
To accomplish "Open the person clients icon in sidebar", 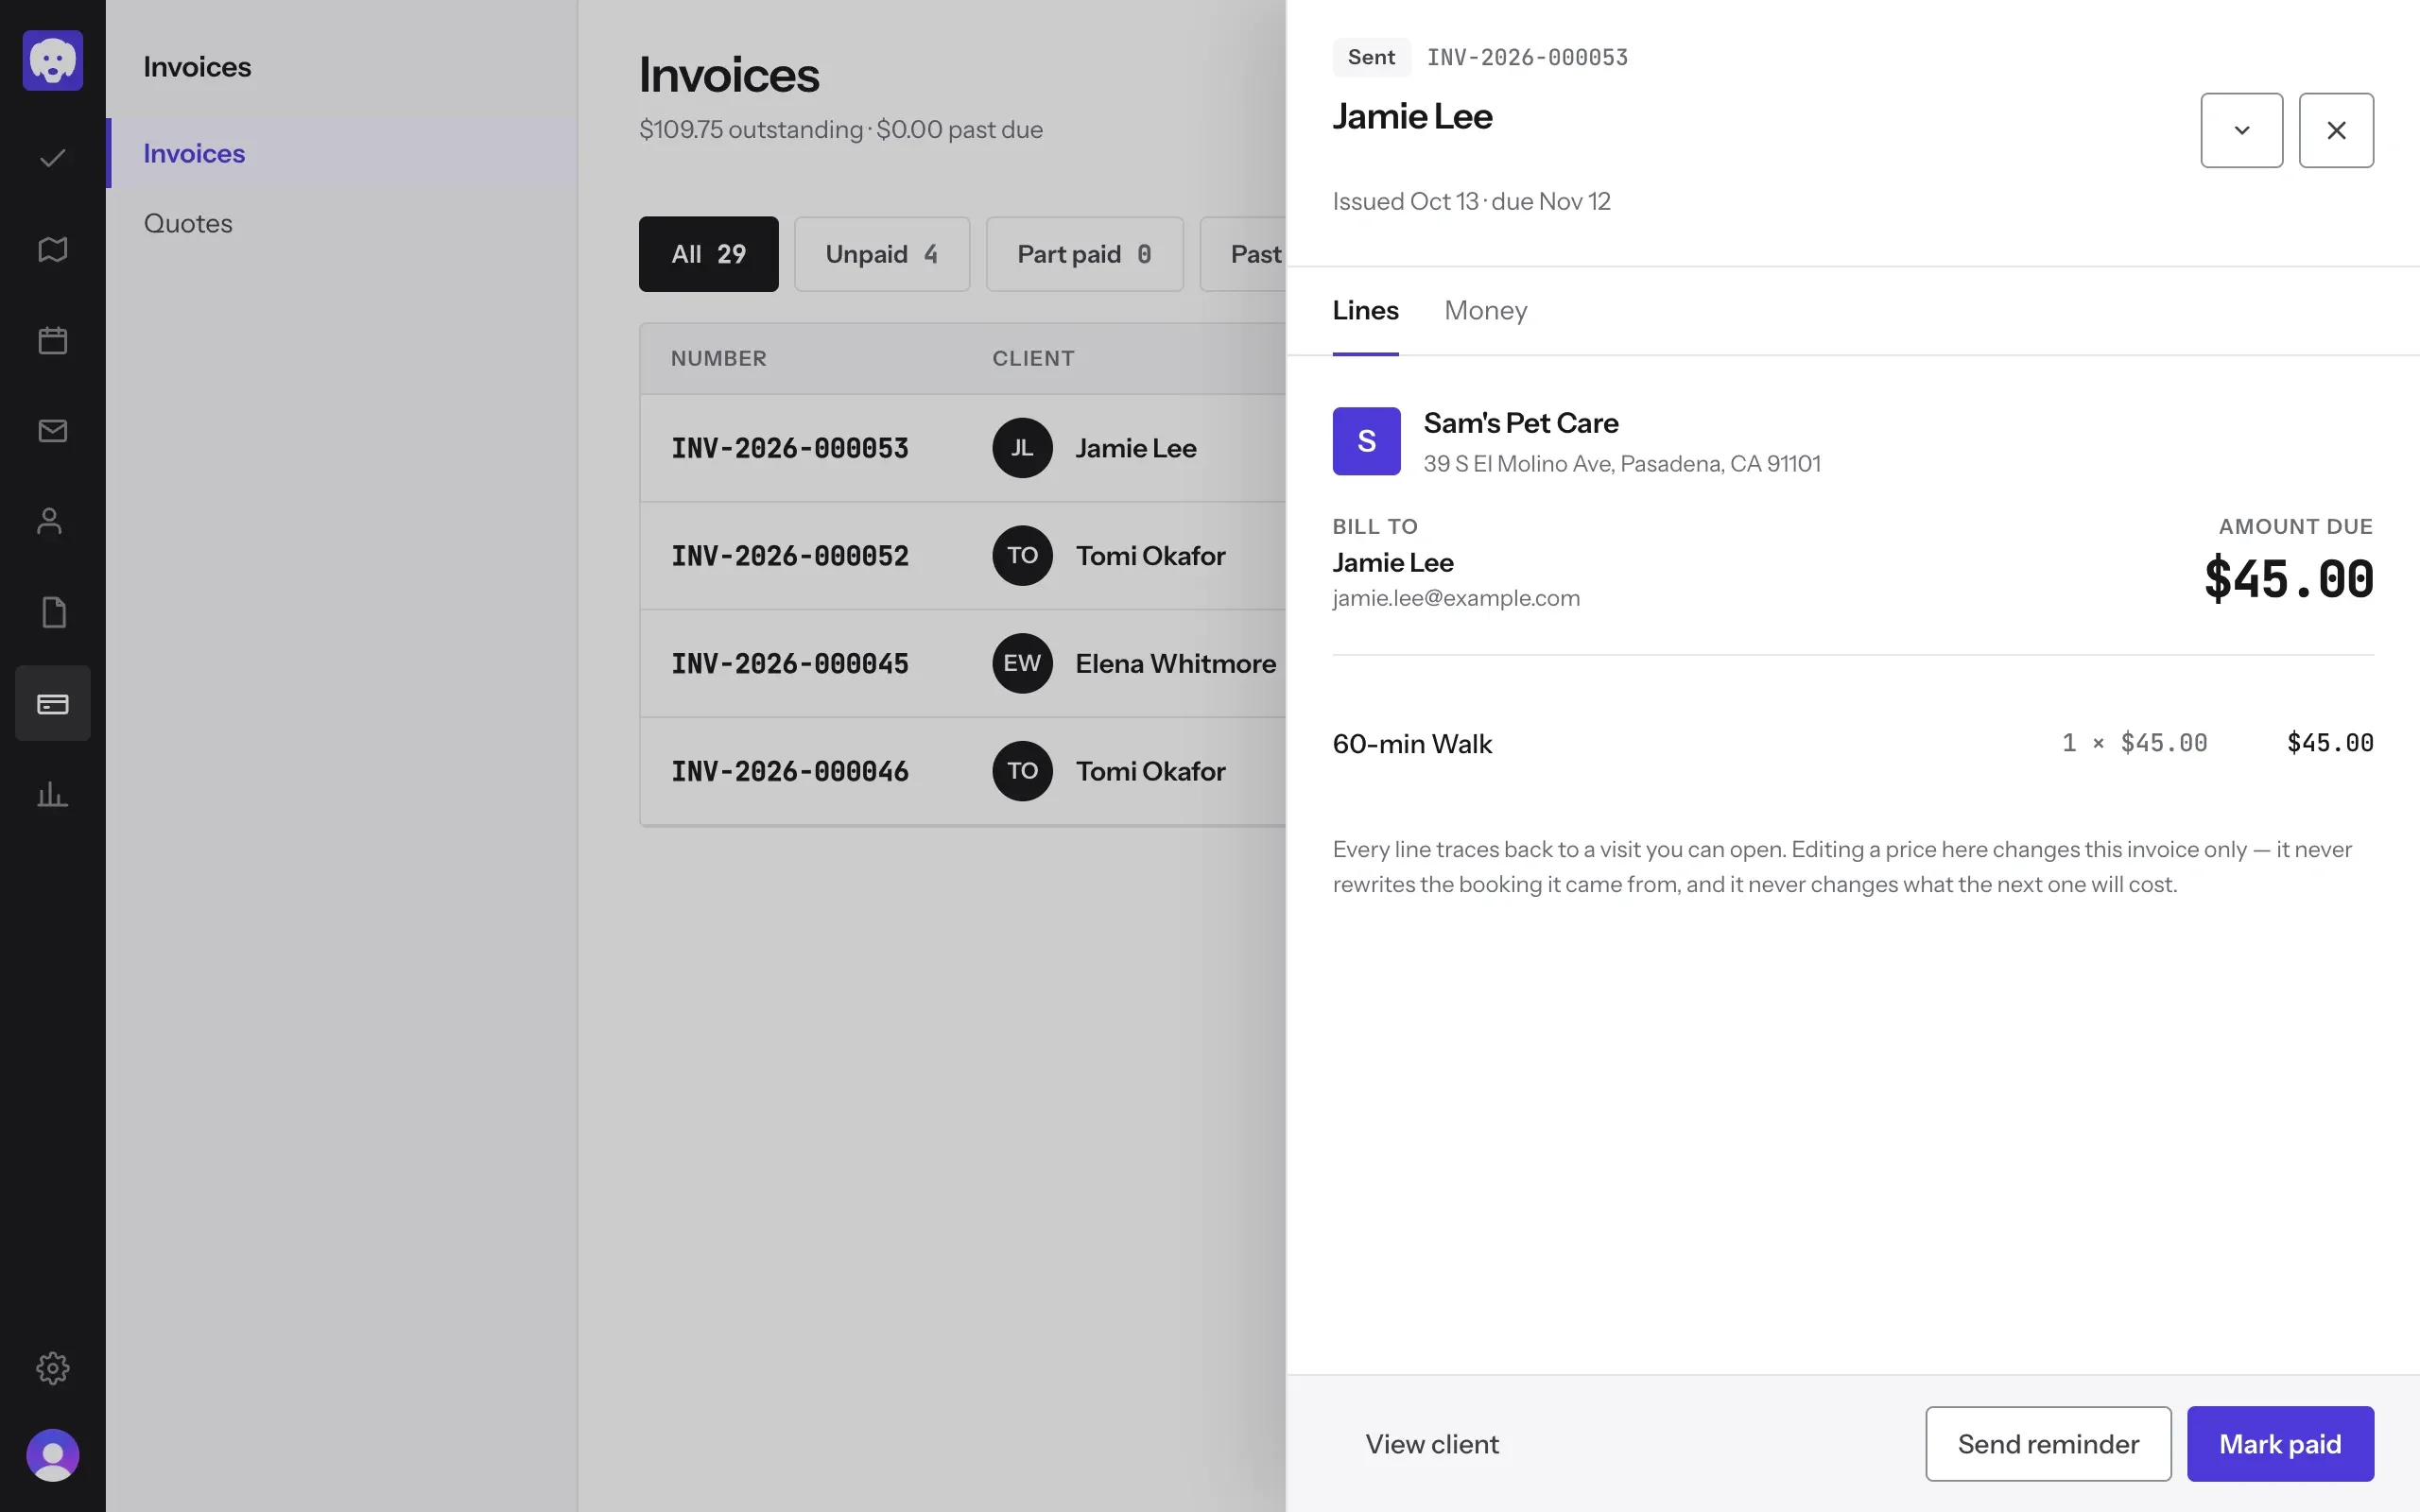I will (50, 521).
